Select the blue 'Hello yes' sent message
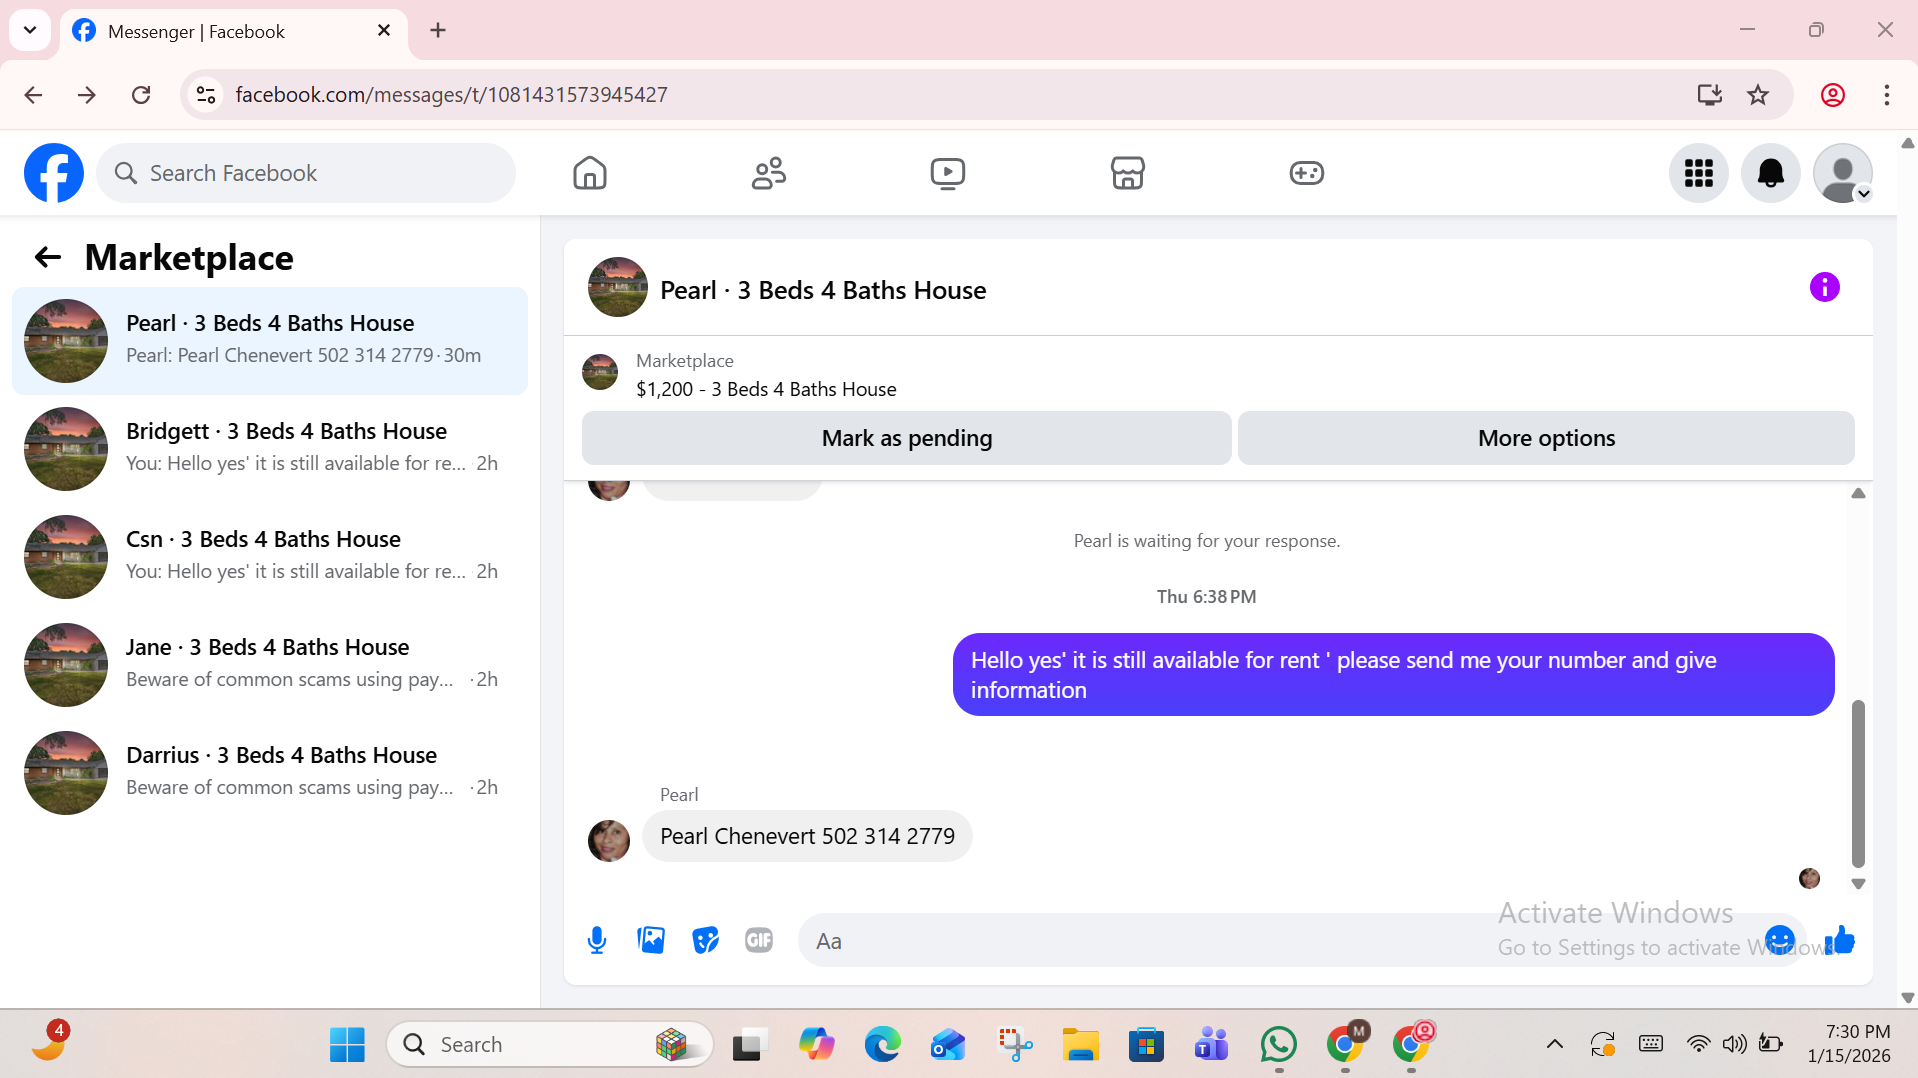 click(x=1393, y=675)
